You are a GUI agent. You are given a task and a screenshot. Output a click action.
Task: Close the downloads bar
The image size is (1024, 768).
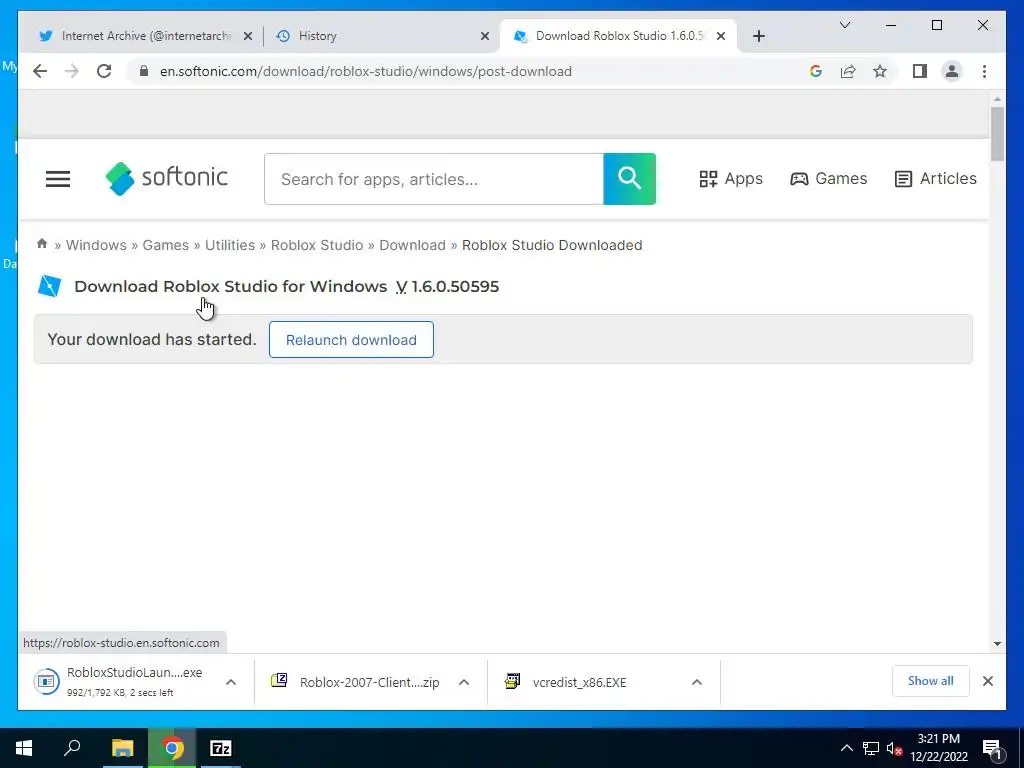(988, 681)
